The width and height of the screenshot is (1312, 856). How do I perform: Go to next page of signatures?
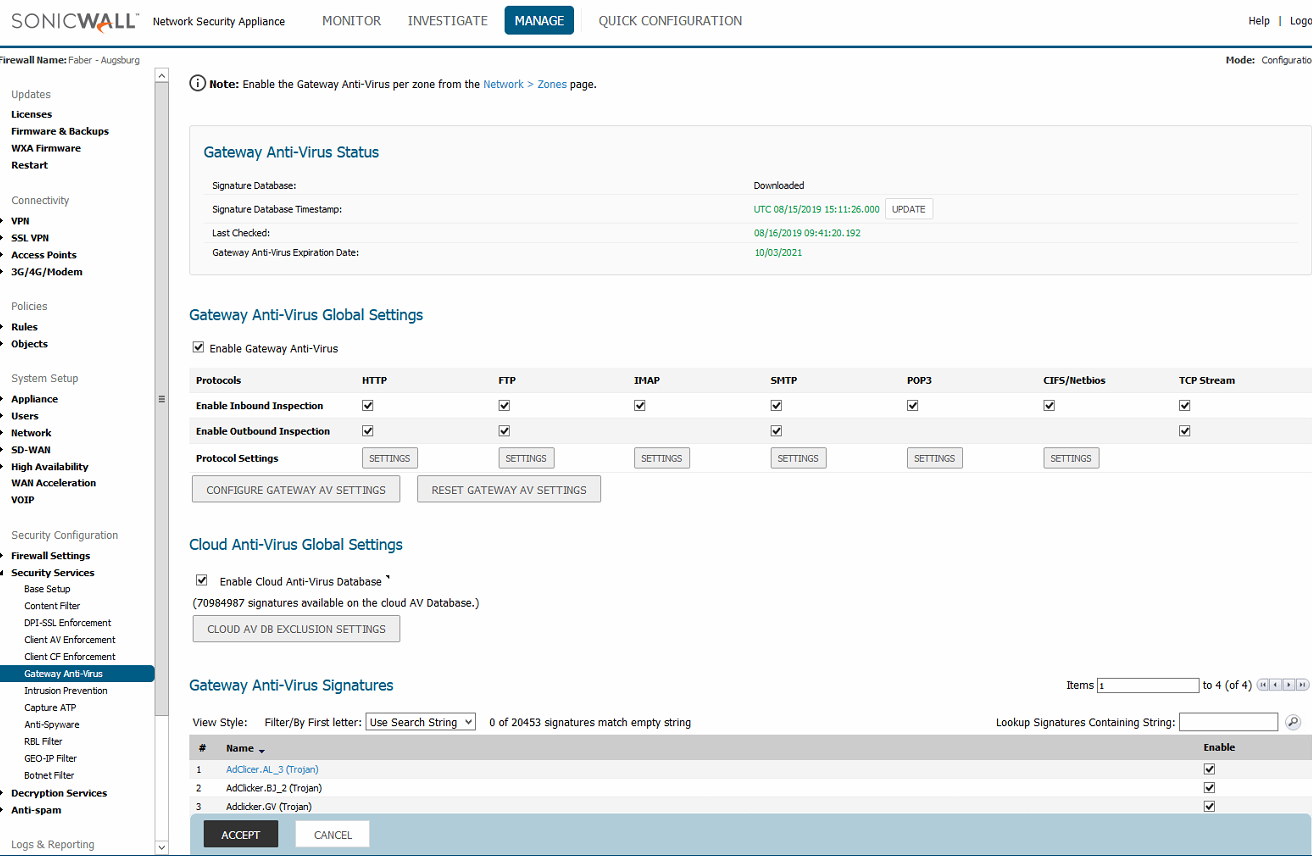[1290, 685]
